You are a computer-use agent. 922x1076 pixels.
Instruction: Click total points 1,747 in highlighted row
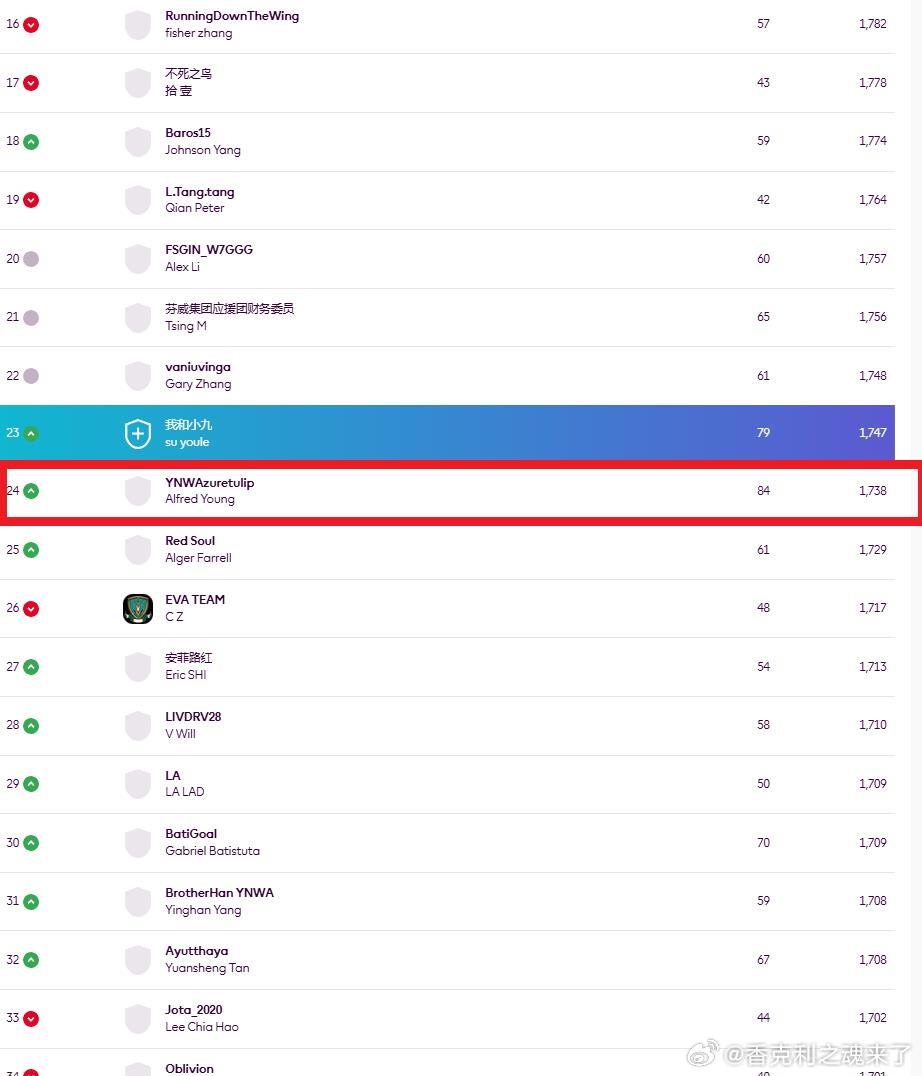coord(873,432)
